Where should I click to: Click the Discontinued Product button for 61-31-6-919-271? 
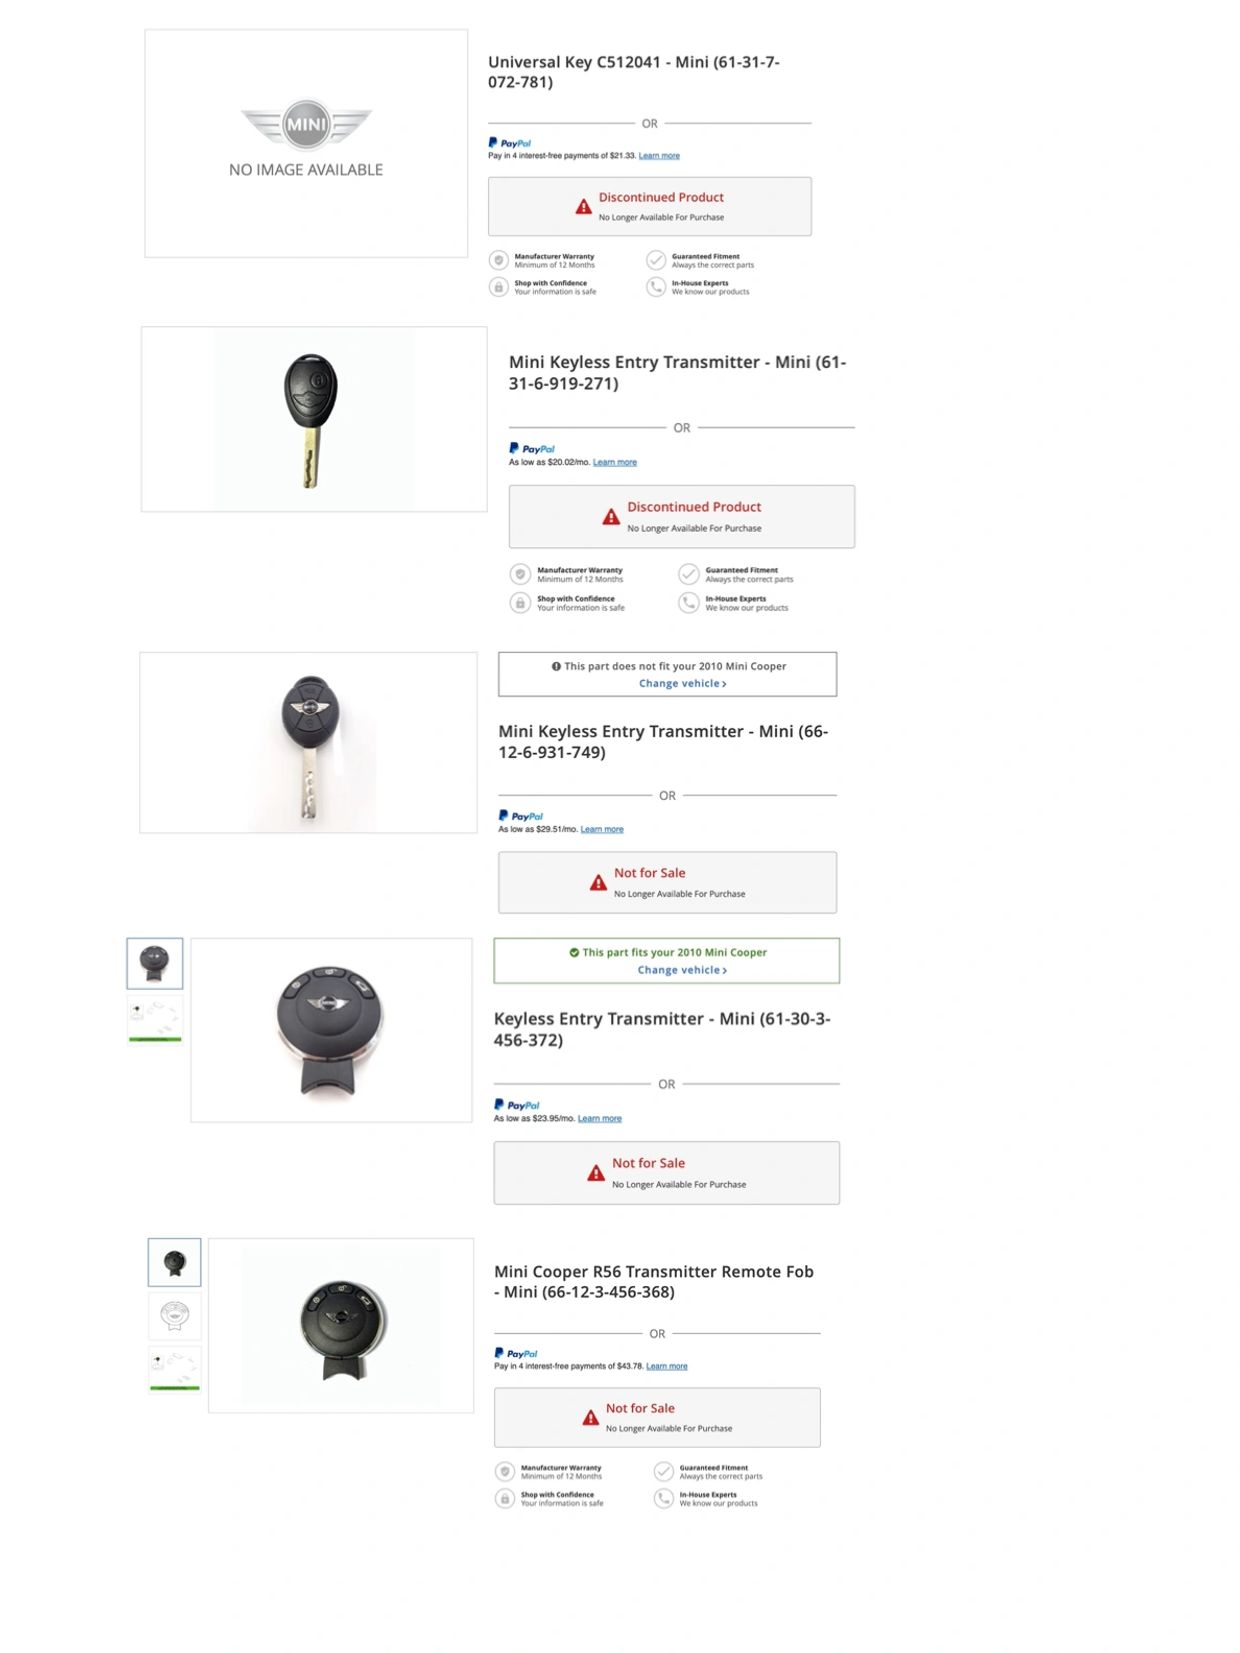[x=682, y=516]
